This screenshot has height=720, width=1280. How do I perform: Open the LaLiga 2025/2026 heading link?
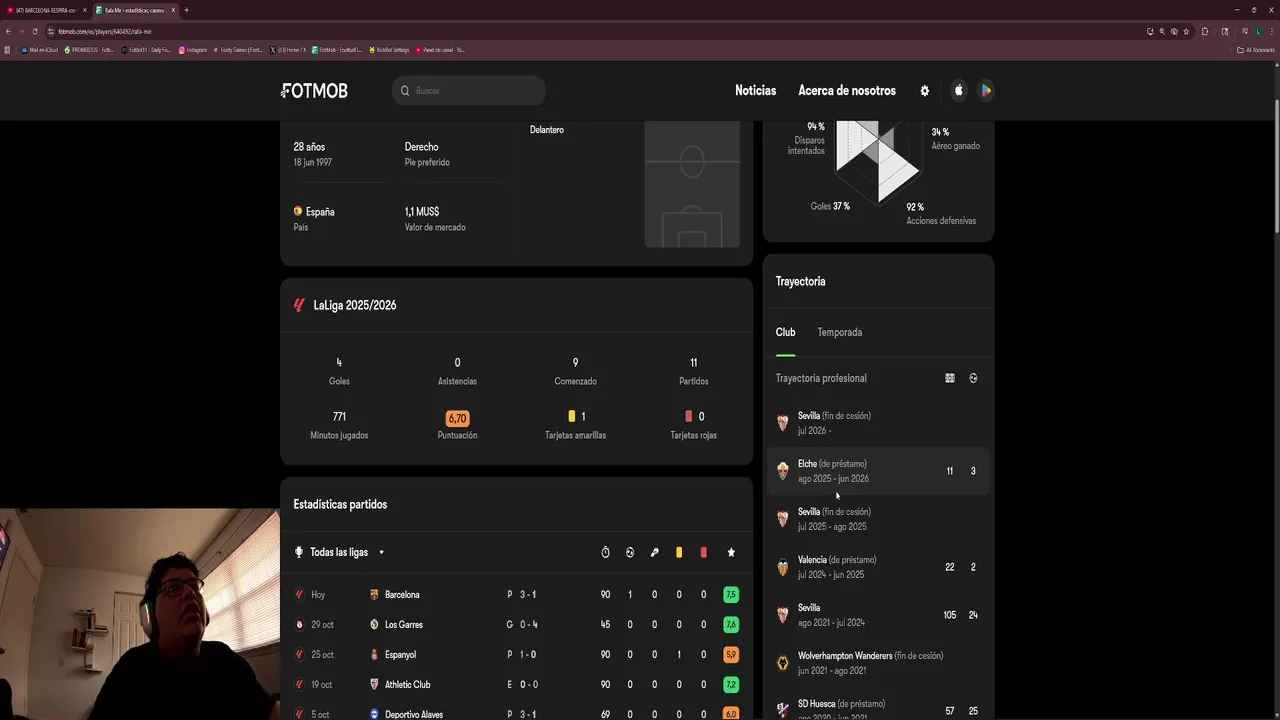(x=355, y=305)
